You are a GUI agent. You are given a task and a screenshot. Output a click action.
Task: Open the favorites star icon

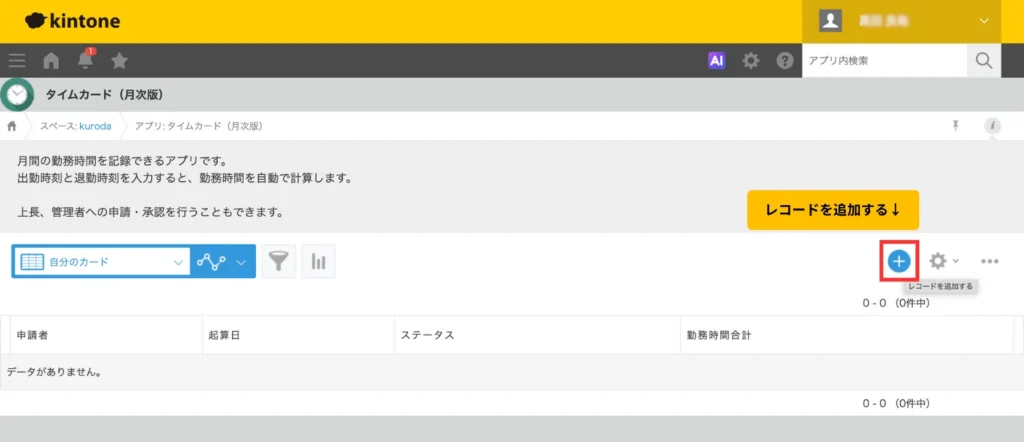(x=119, y=61)
